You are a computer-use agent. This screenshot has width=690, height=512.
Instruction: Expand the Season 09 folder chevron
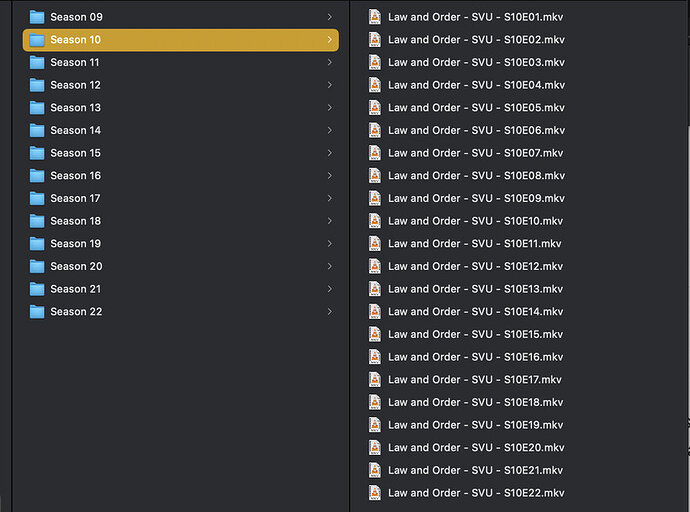(x=330, y=17)
